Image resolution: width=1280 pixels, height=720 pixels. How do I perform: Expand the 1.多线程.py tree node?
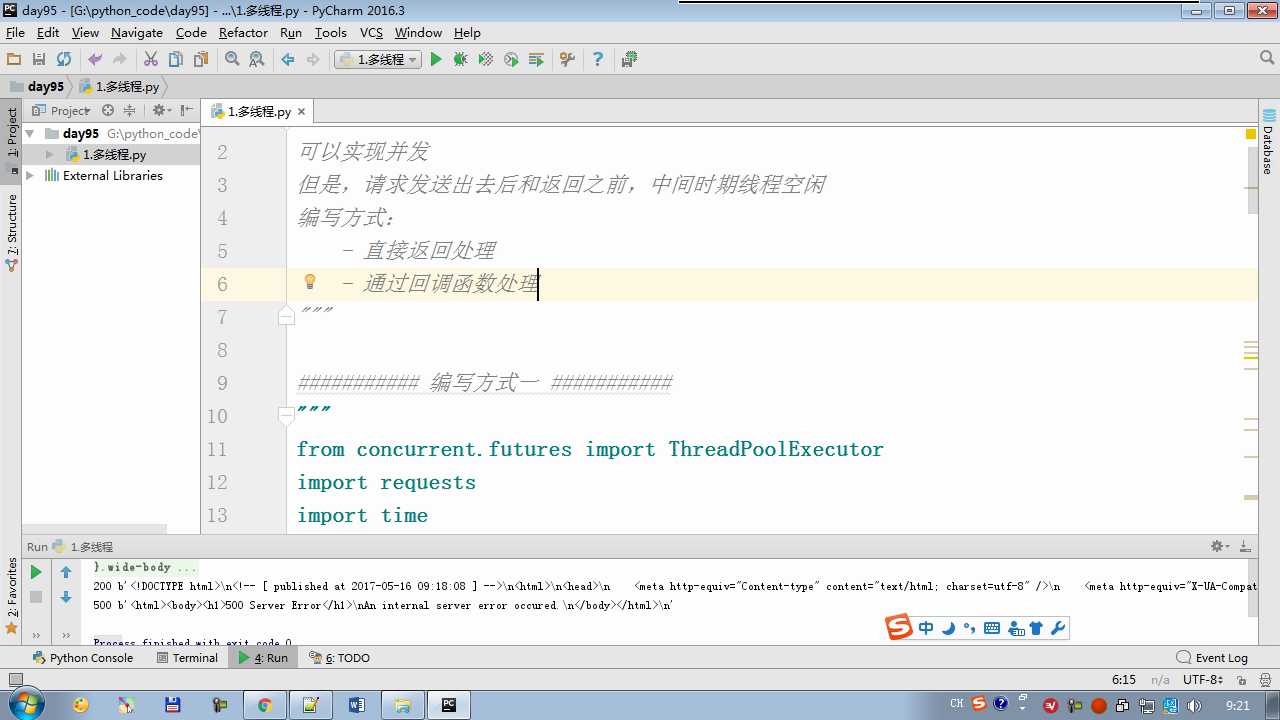coord(50,155)
